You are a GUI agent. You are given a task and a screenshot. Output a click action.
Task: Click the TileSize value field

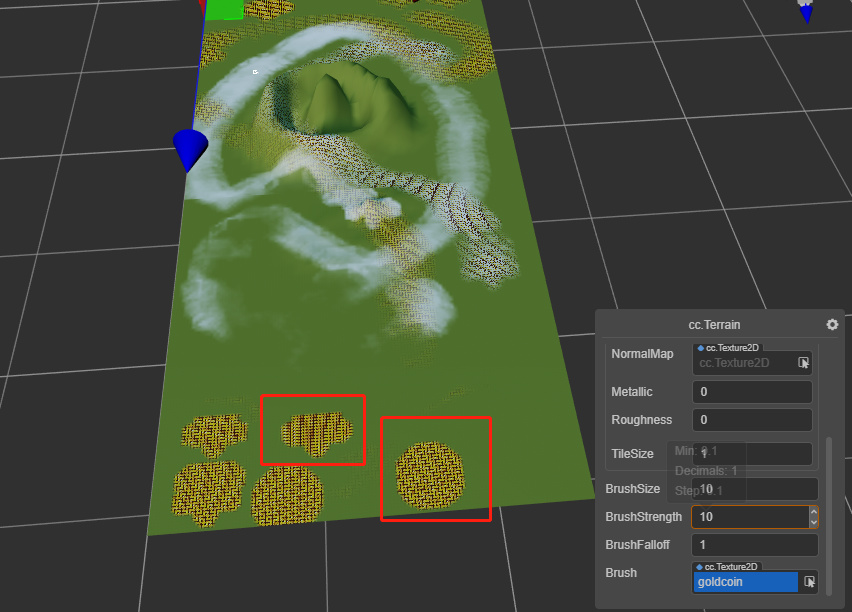point(752,454)
